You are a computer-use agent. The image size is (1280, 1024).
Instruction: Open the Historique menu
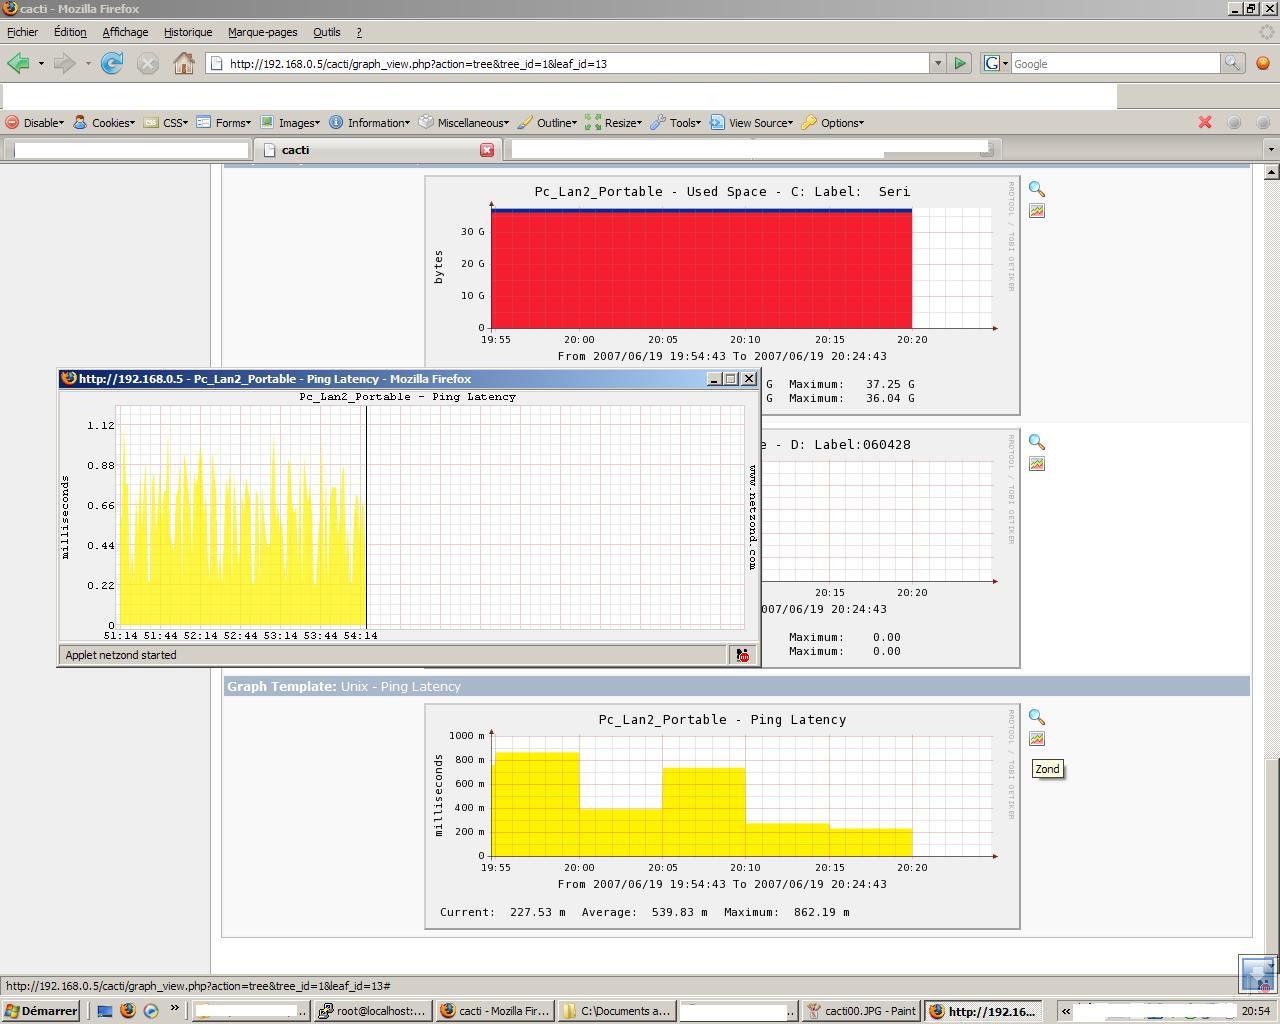[x=188, y=32]
